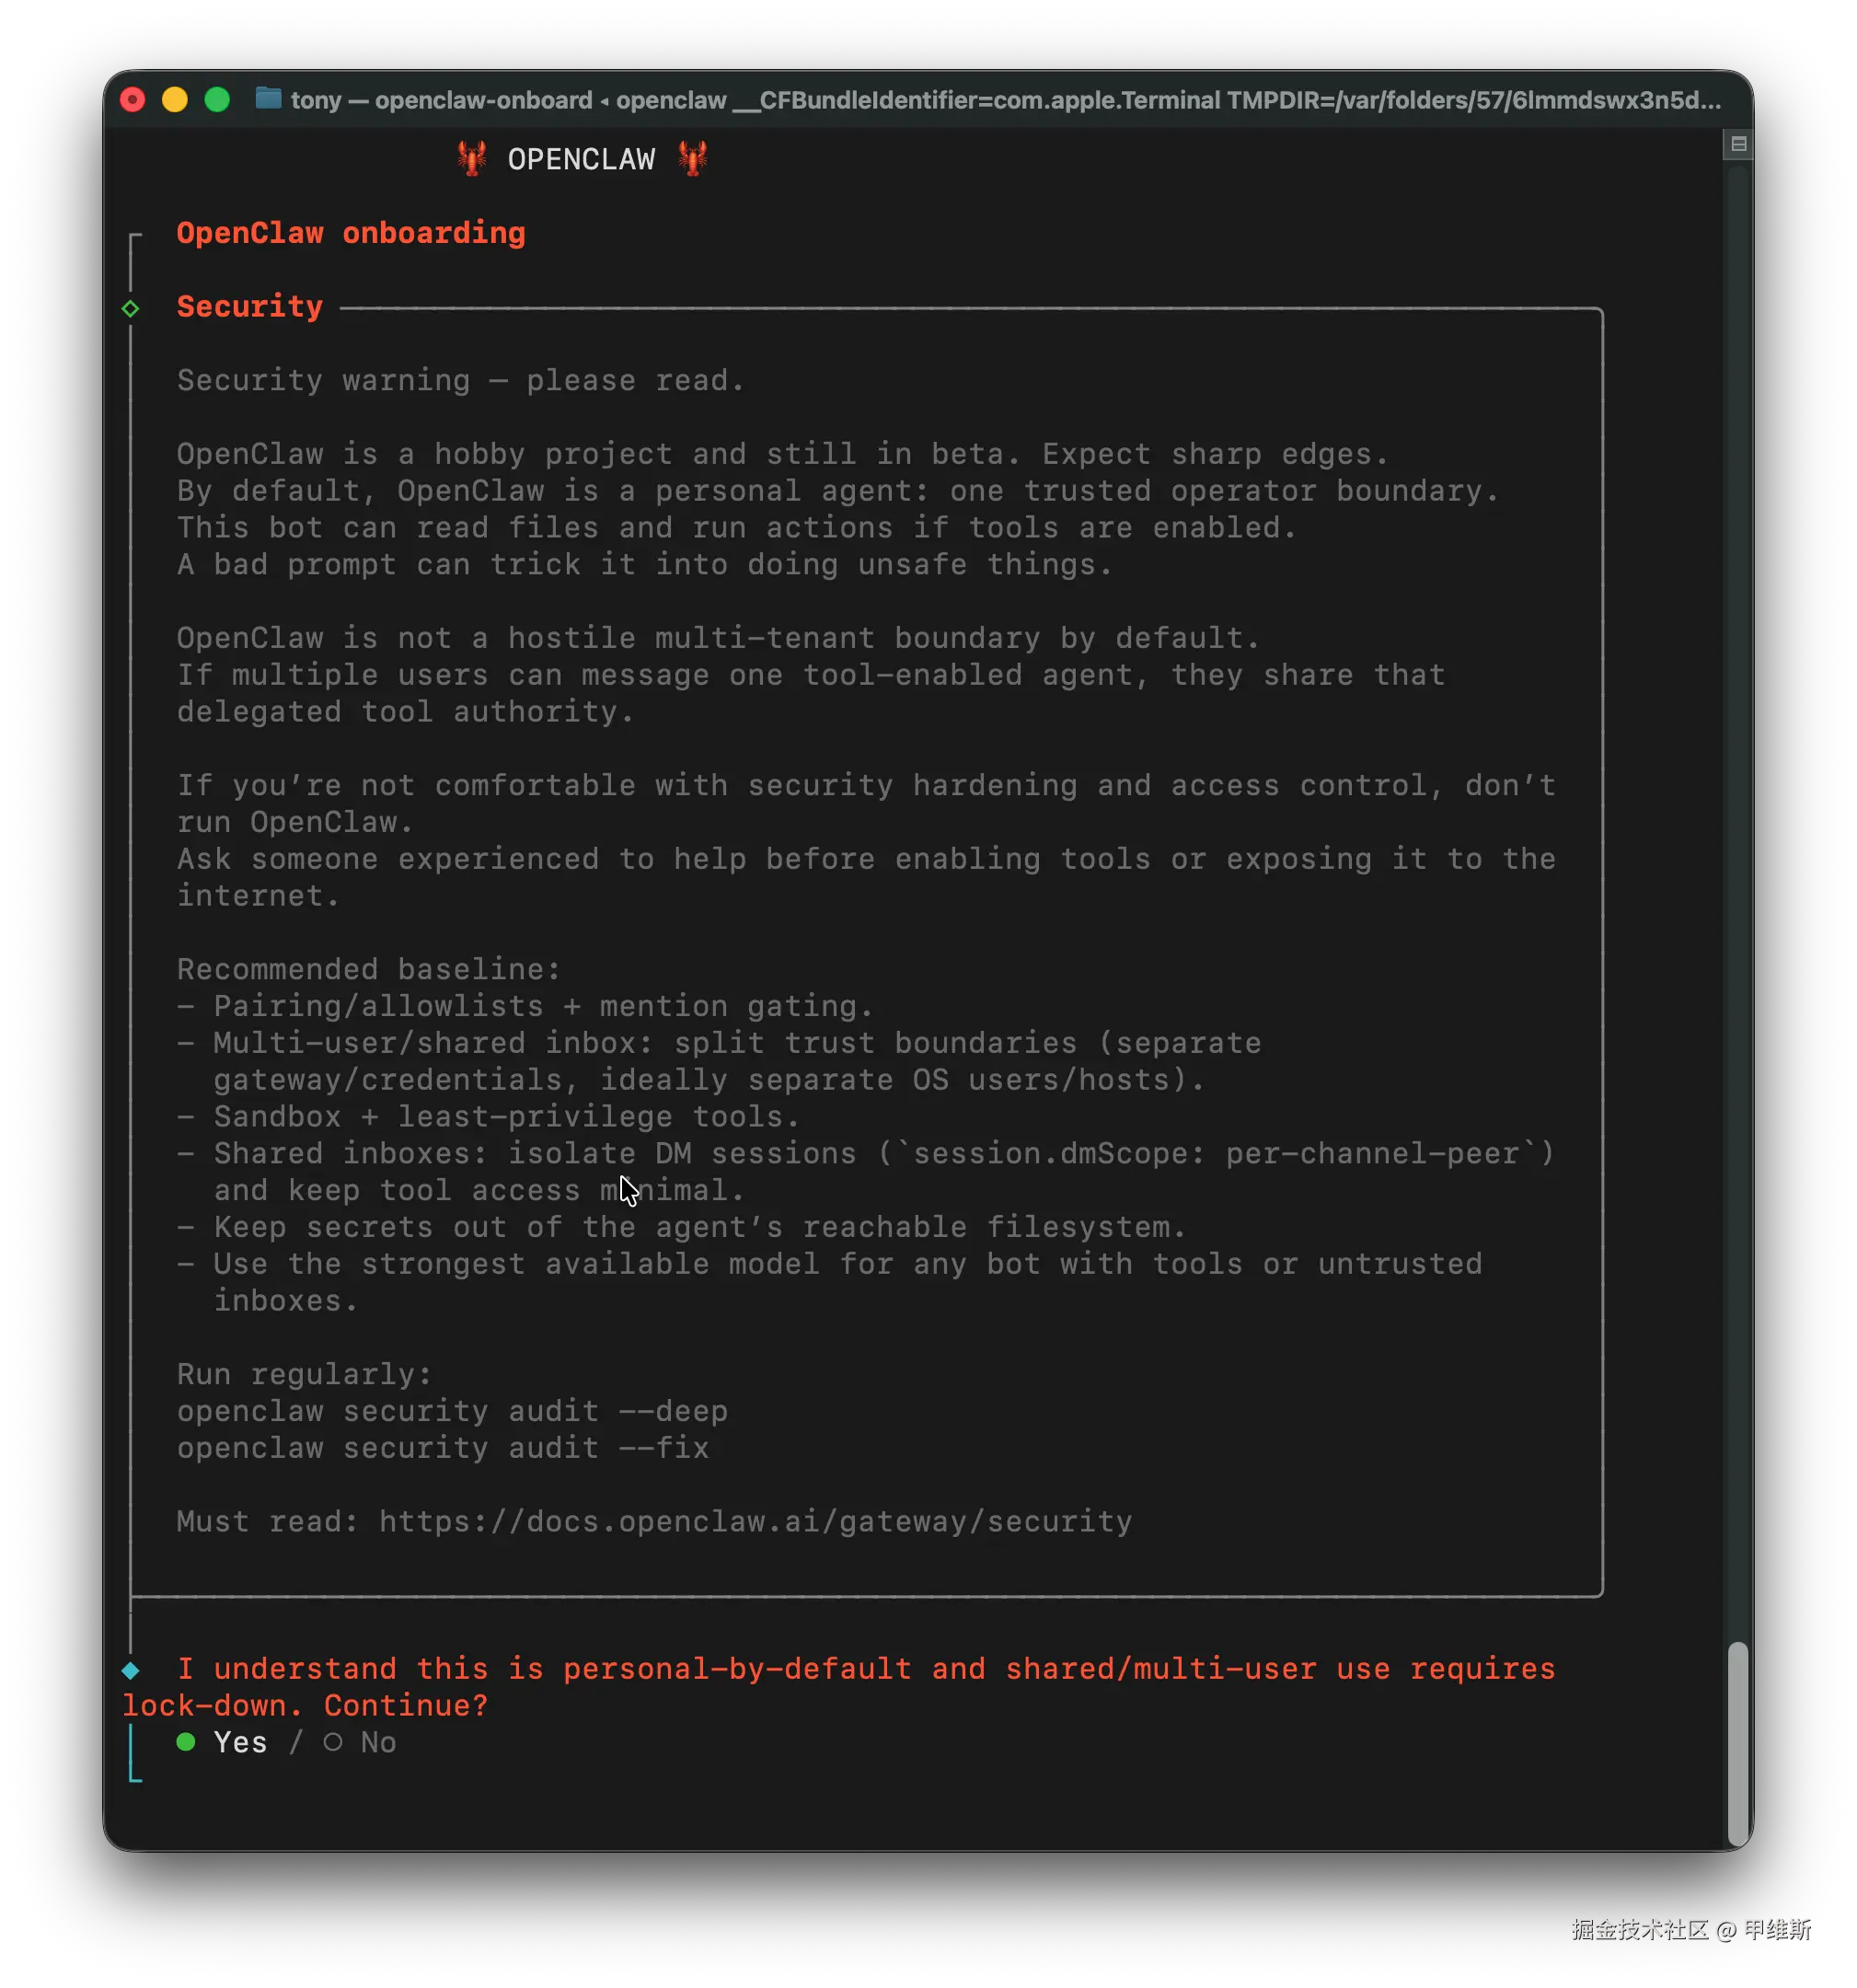The width and height of the screenshot is (1857, 1988).
Task: Click the blue diamond beside the Continue prompt
Action: click(131, 1670)
